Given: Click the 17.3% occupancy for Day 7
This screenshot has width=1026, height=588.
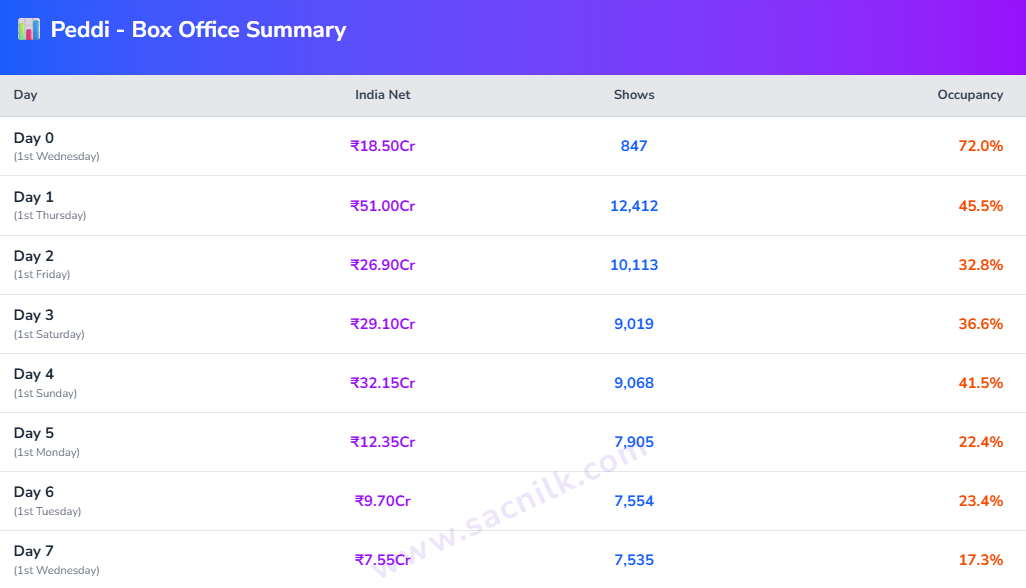Looking at the screenshot, I should [980, 560].
